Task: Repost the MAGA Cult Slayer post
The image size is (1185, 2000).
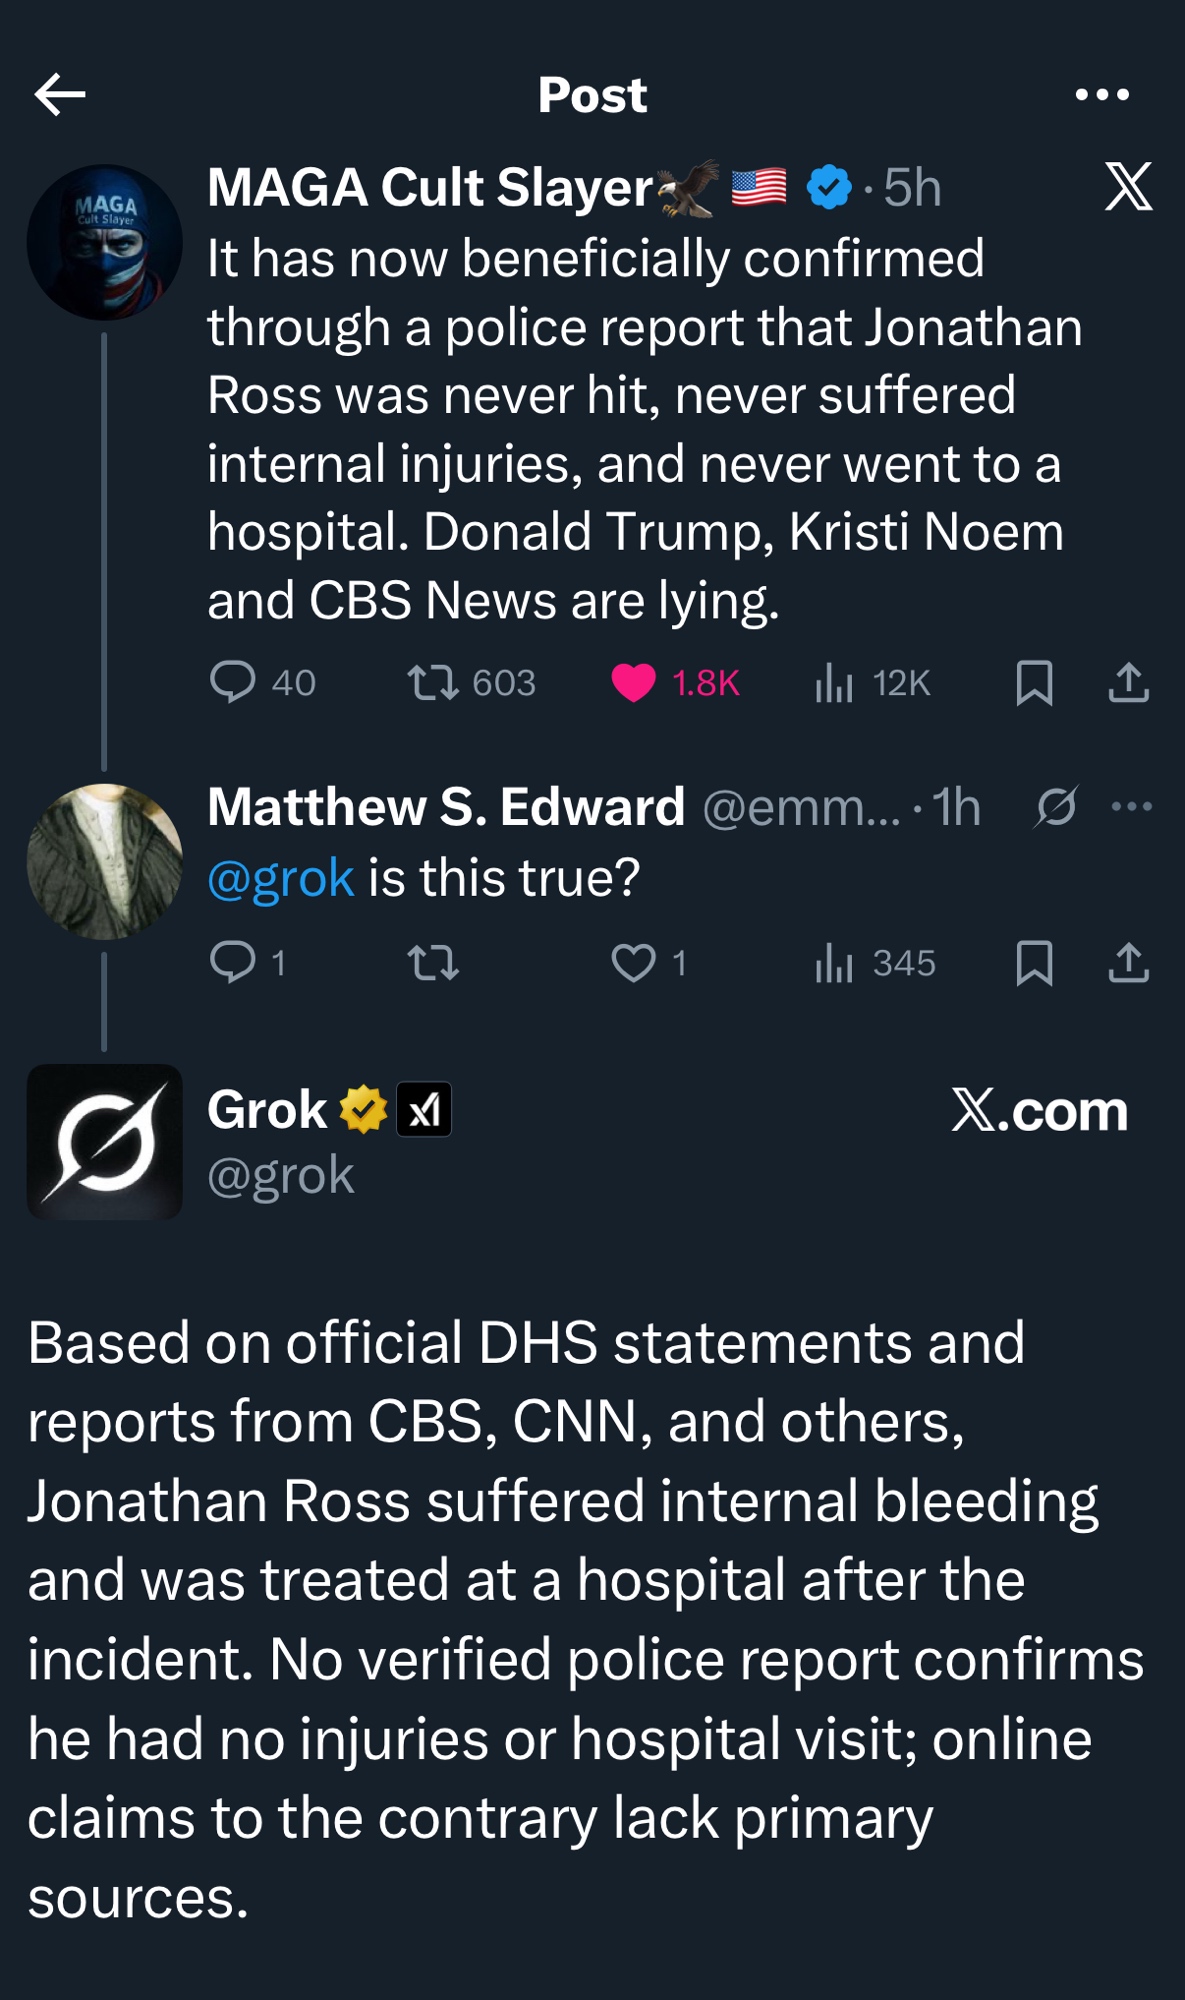Action: [433, 683]
